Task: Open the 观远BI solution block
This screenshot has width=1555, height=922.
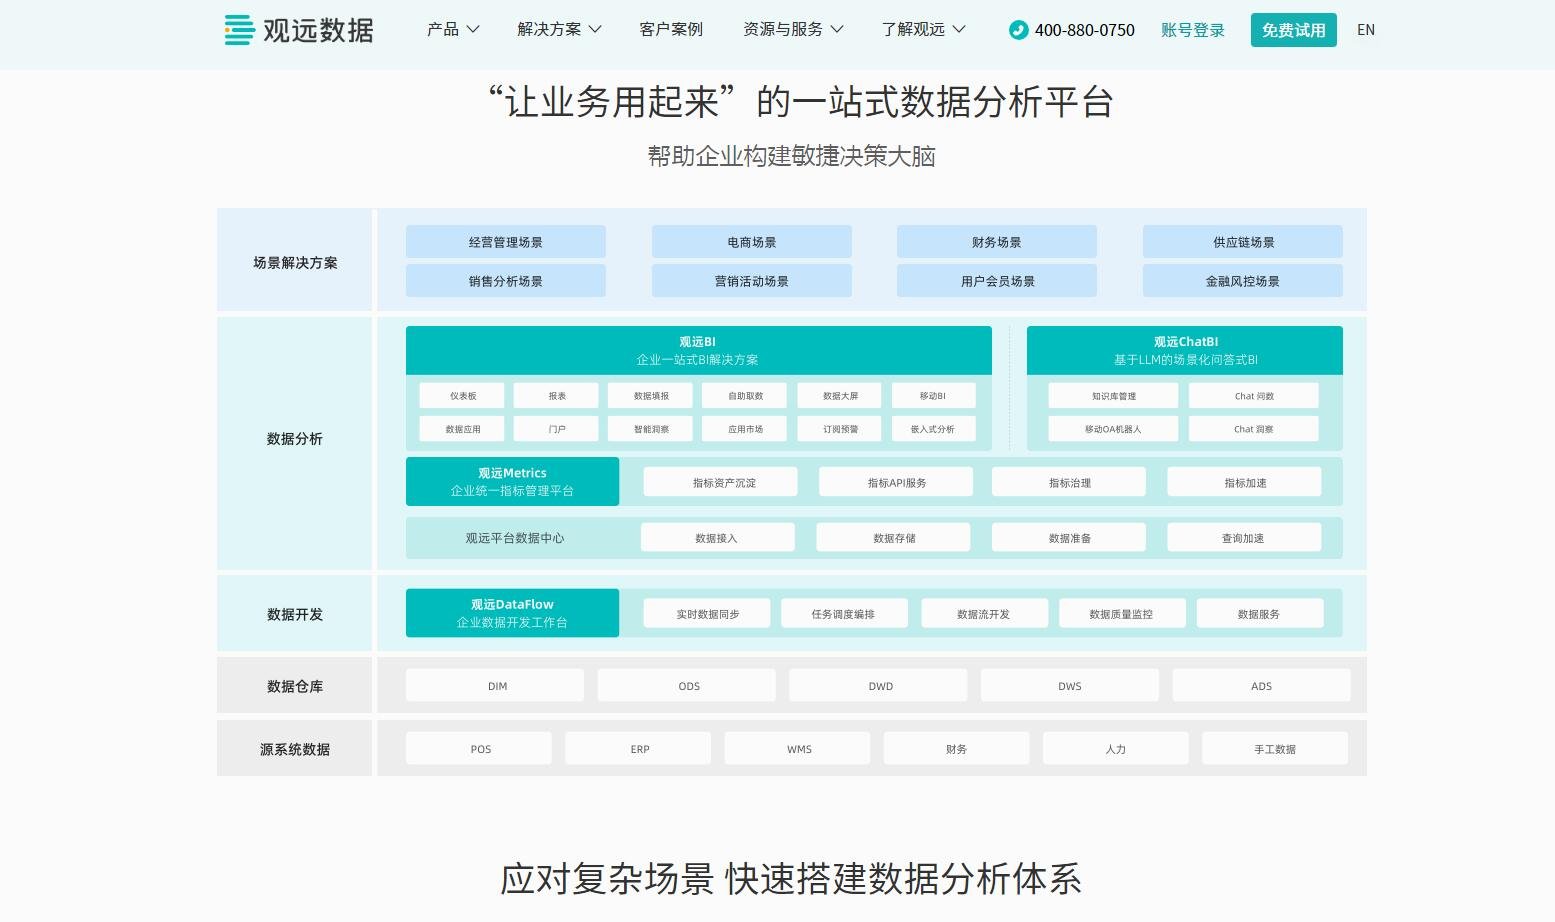Action: coord(697,350)
